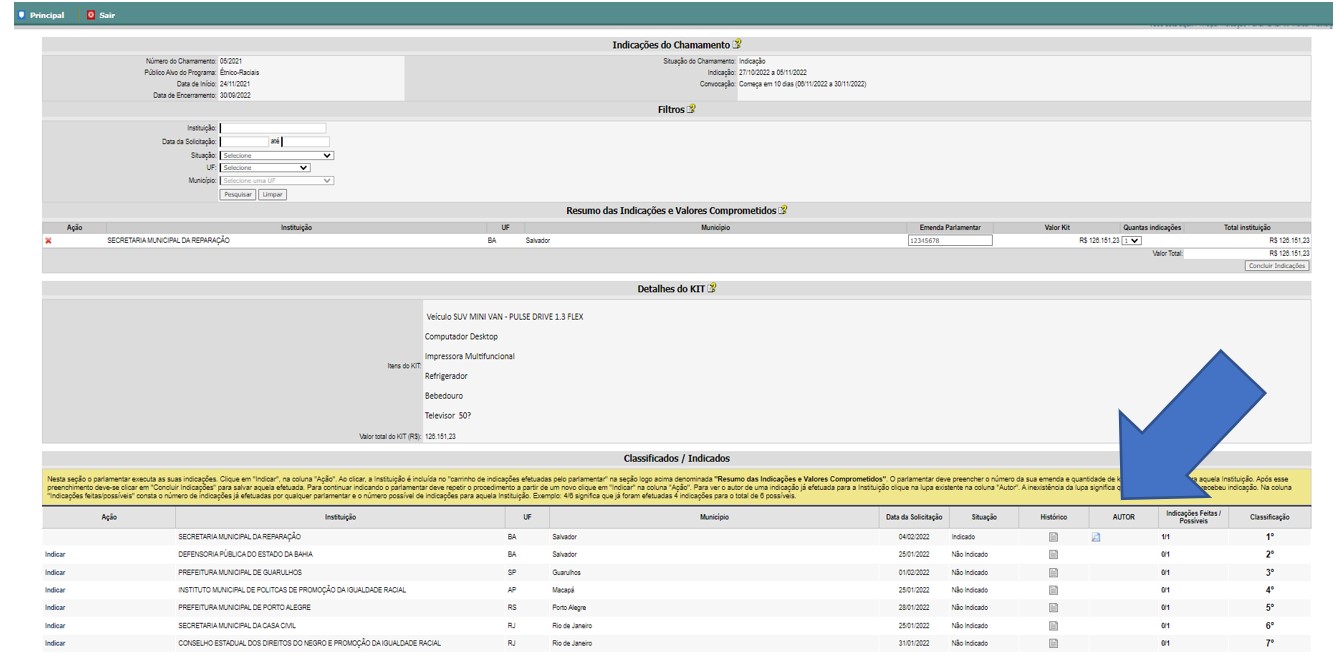The height and width of the screenshot is (656, 1340).
Task: Expand the Situação filter dropdown
Action: pos(277,155)
